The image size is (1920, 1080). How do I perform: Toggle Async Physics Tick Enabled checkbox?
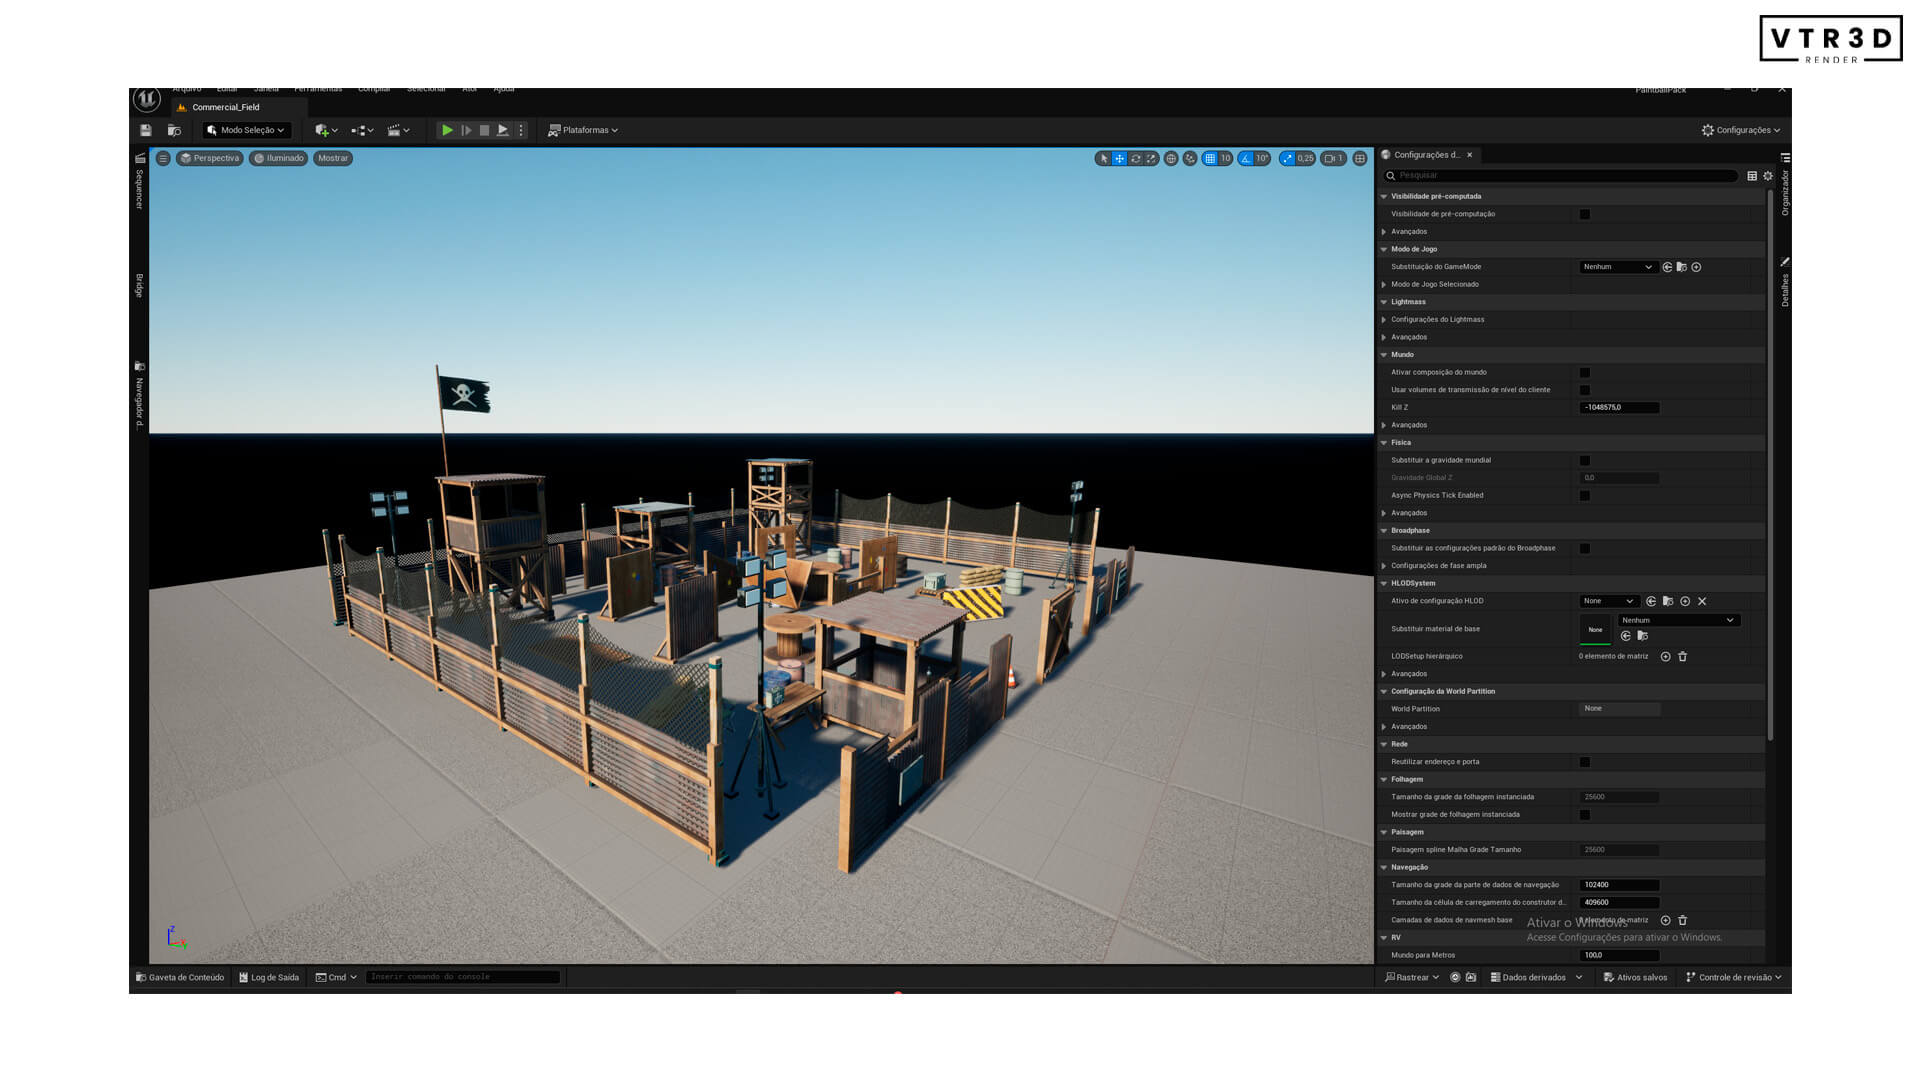pyautogui.click(x=1585, y=496)
